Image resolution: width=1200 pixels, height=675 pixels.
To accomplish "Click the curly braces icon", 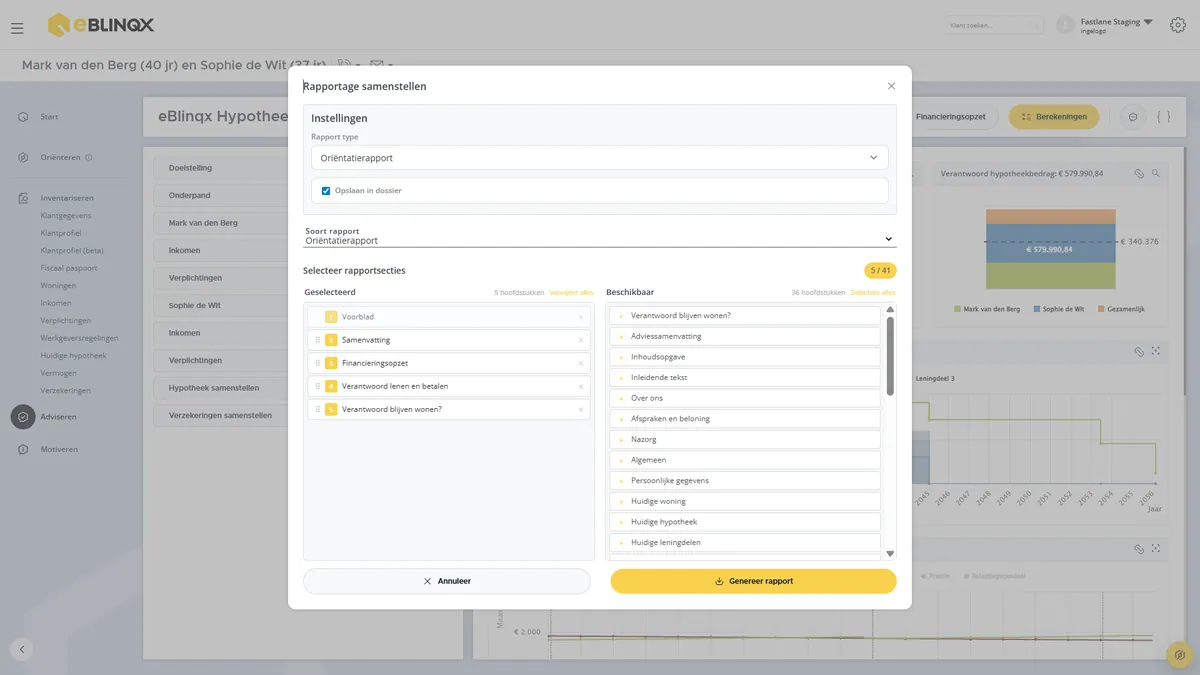I will (1163, 117).
